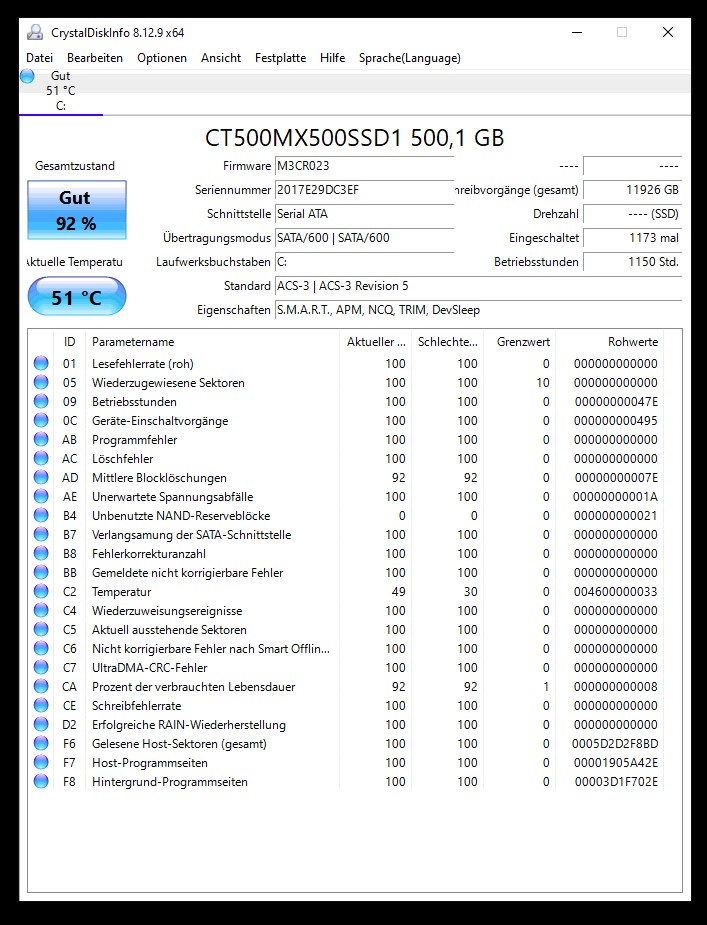Click the status icon for Gemeldete nicht korrigierbare Fehler
The height and width of the screenshot is (925, 707).
tap(41, 572)
